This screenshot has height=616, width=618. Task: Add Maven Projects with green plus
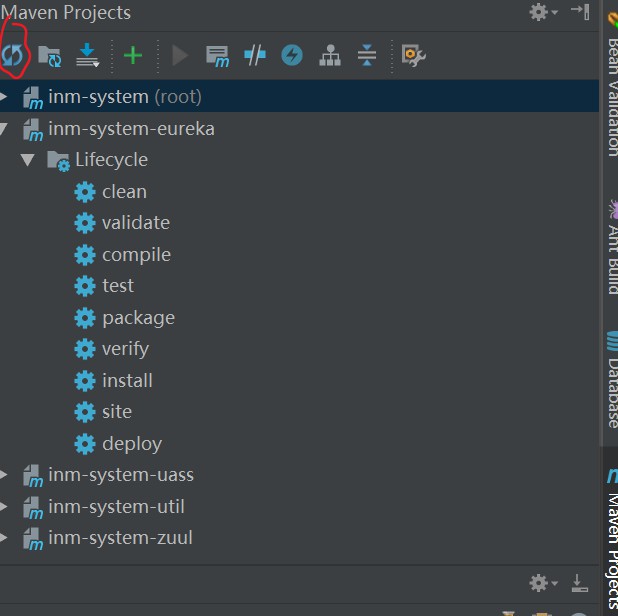(133, 55)
